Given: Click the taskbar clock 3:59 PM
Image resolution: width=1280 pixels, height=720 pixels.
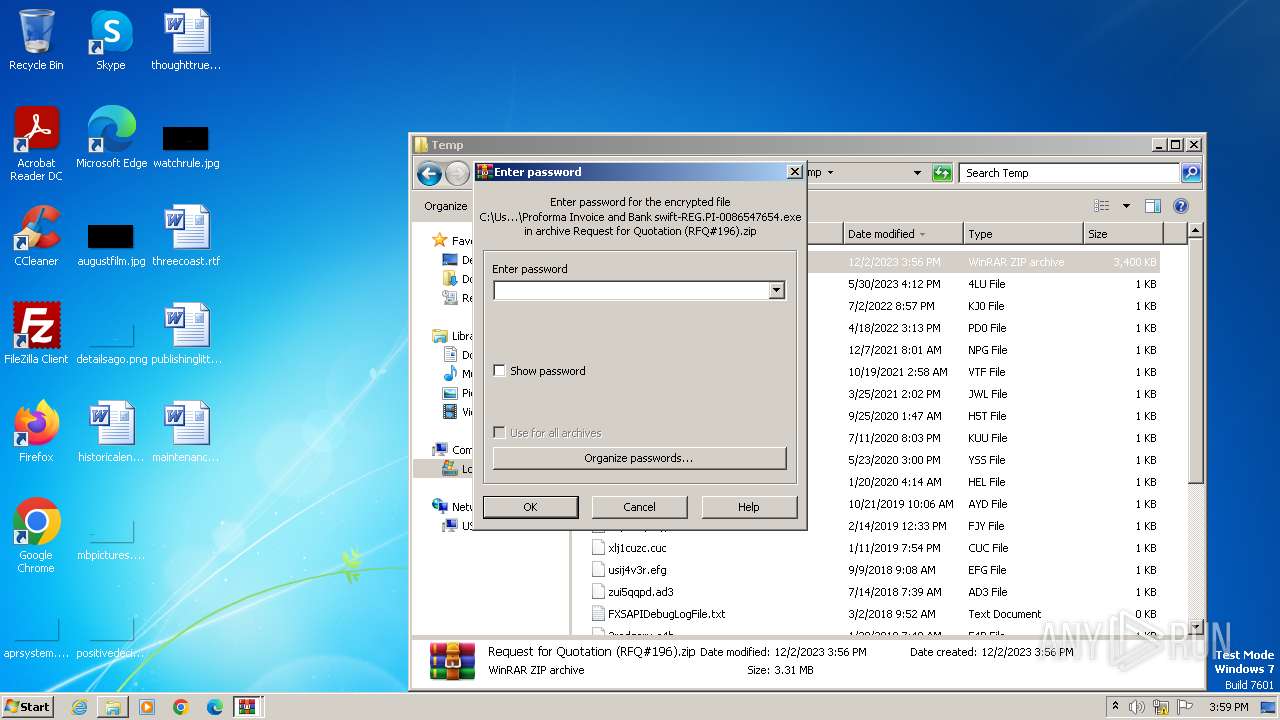Looking at the screenshot, I should pyautogui.click(x=1228, y=707).
